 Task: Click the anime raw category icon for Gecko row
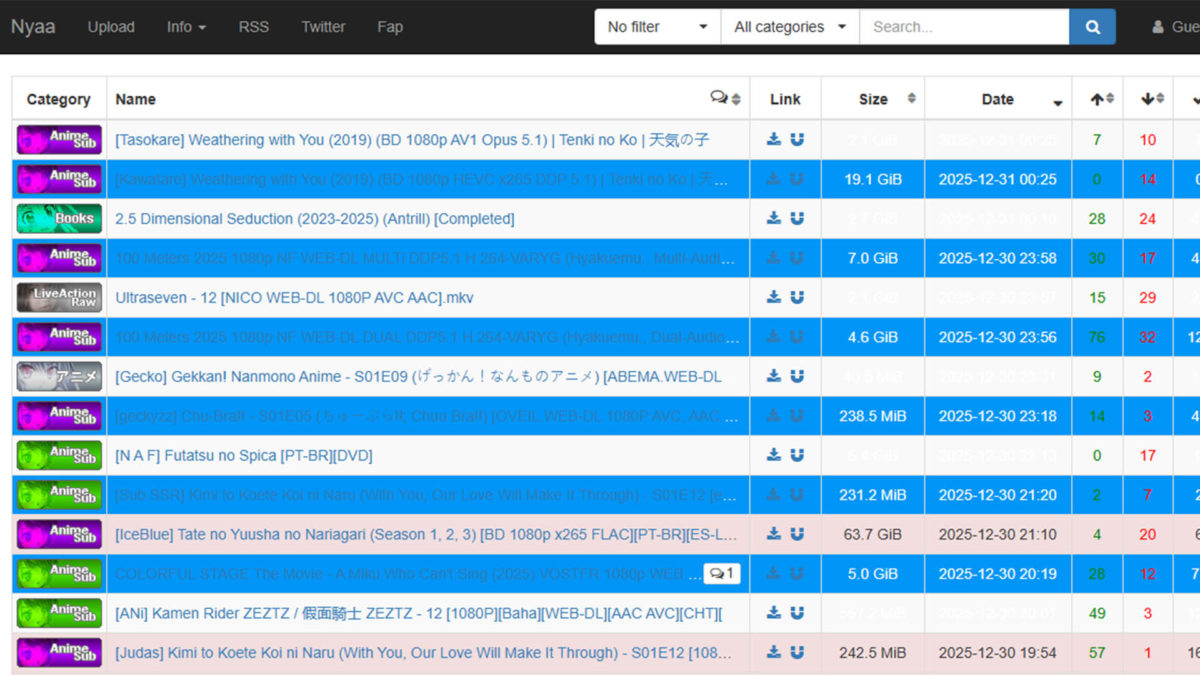point(59,376)
